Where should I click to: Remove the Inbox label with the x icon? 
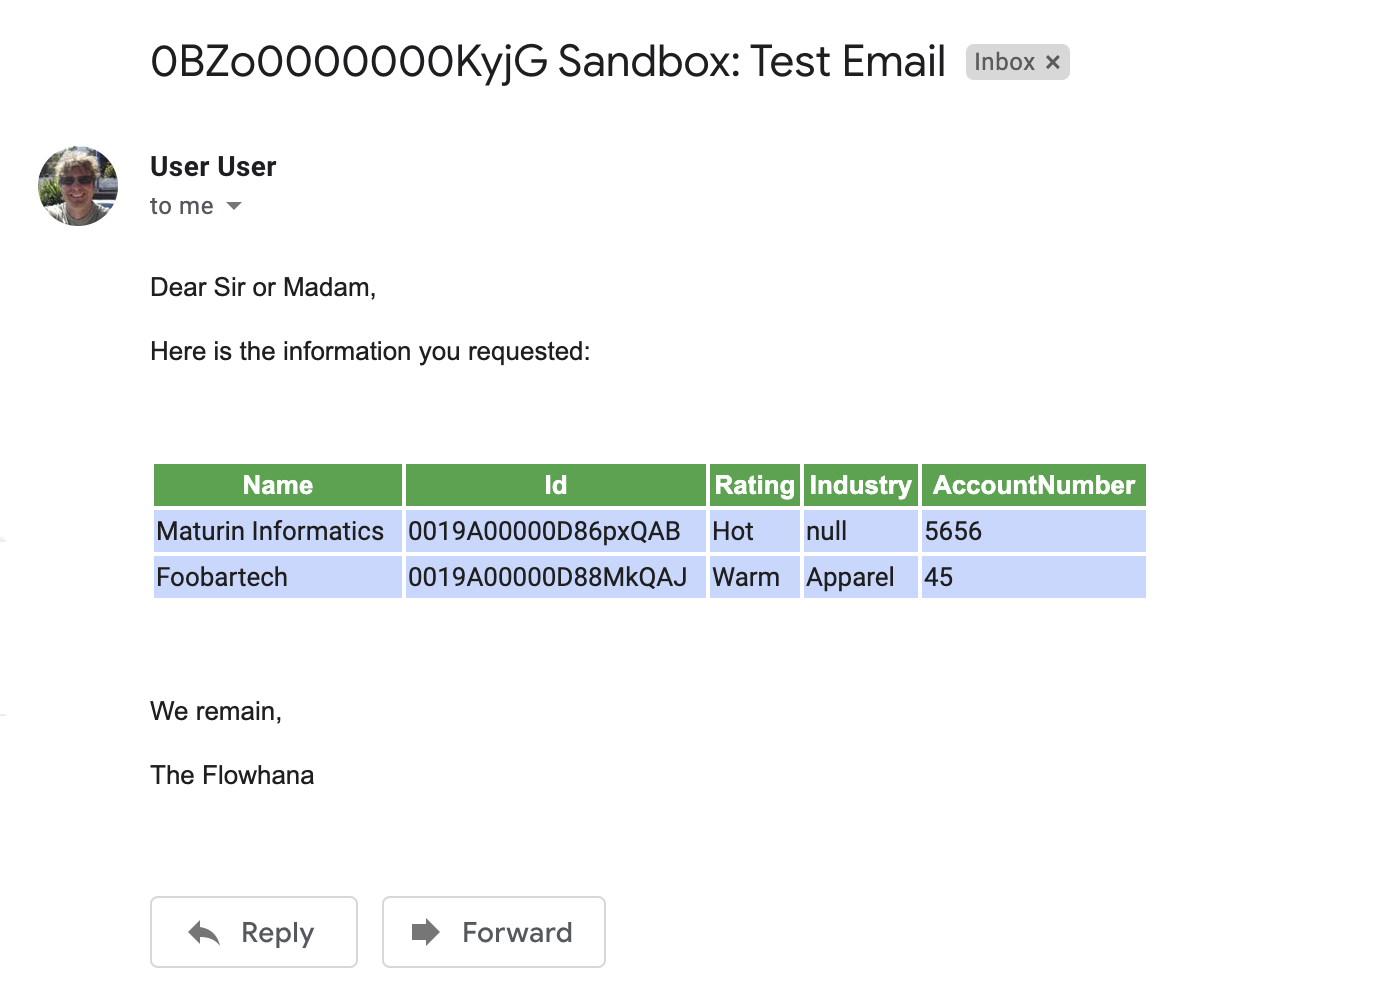tap(1052, 62)
